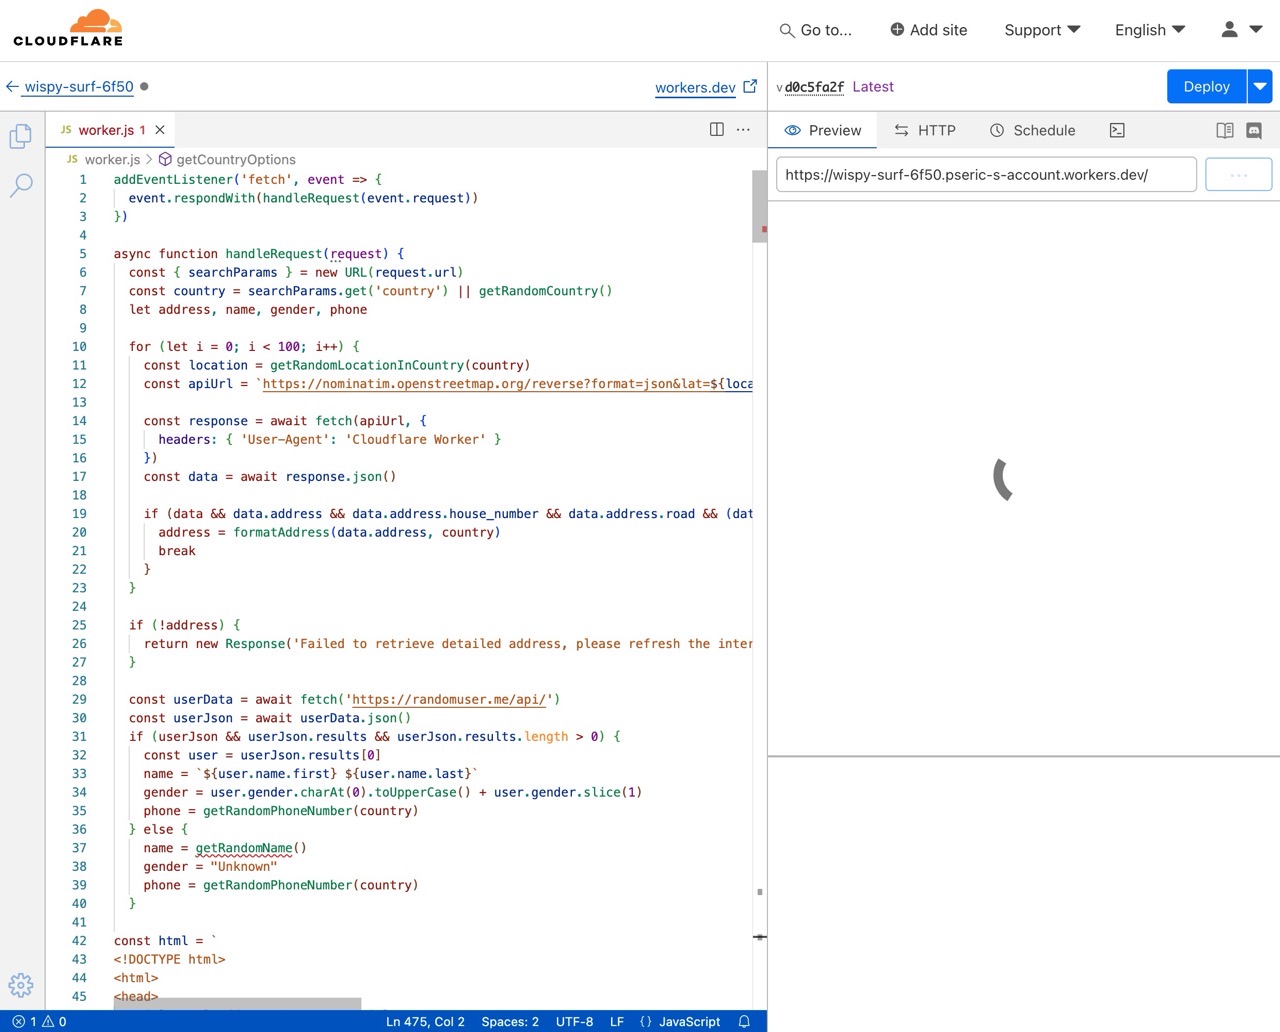The image size is (1280, 1032).
Task: Click the preview send button with dots
Action: tap(1238, 174)
